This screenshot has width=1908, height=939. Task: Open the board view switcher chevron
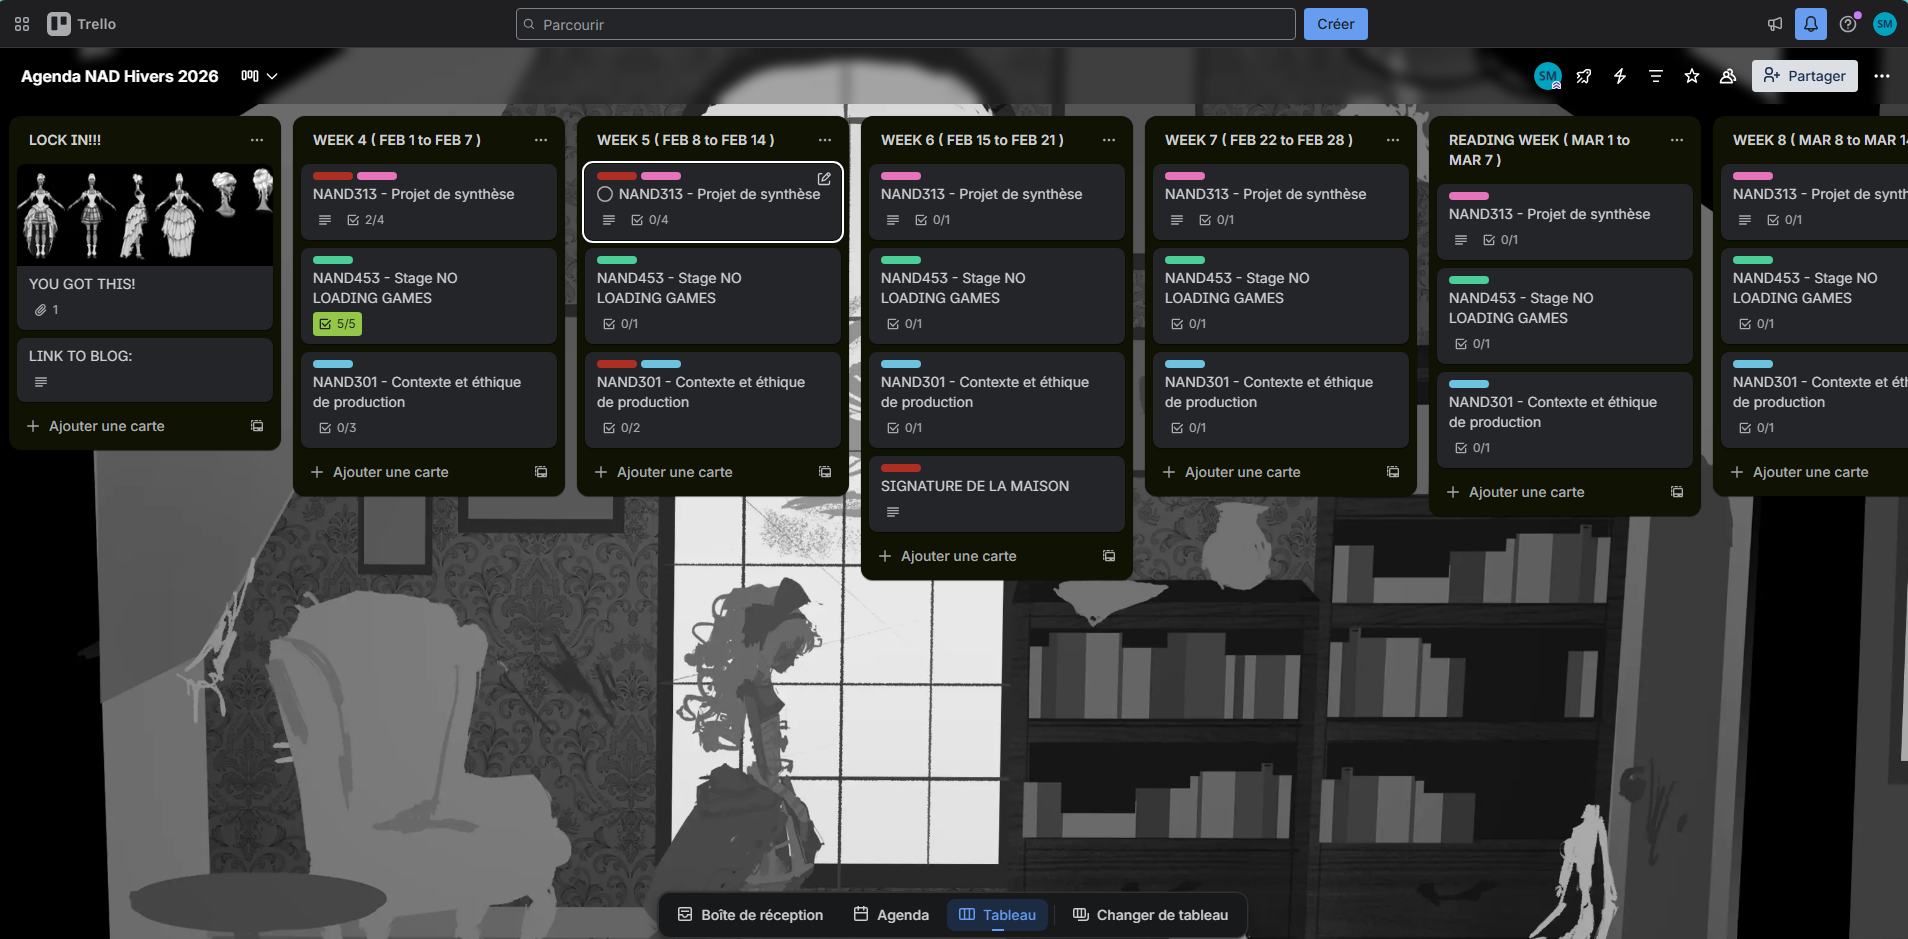click(x=273, y=76)
